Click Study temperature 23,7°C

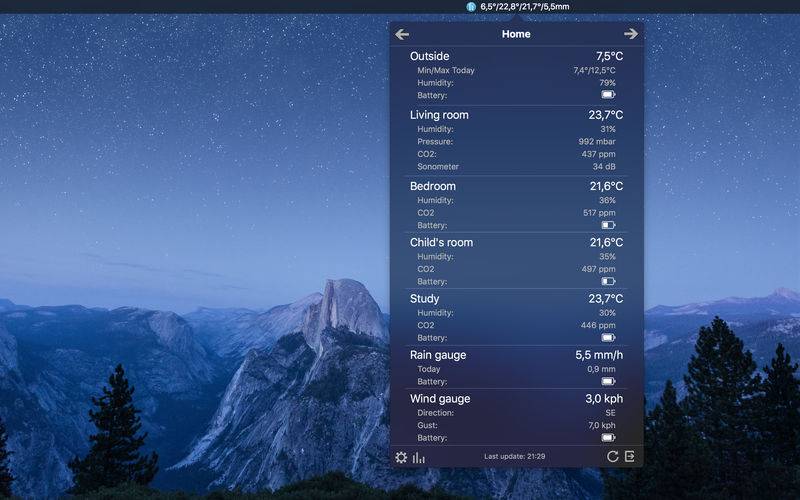(606, 298)
